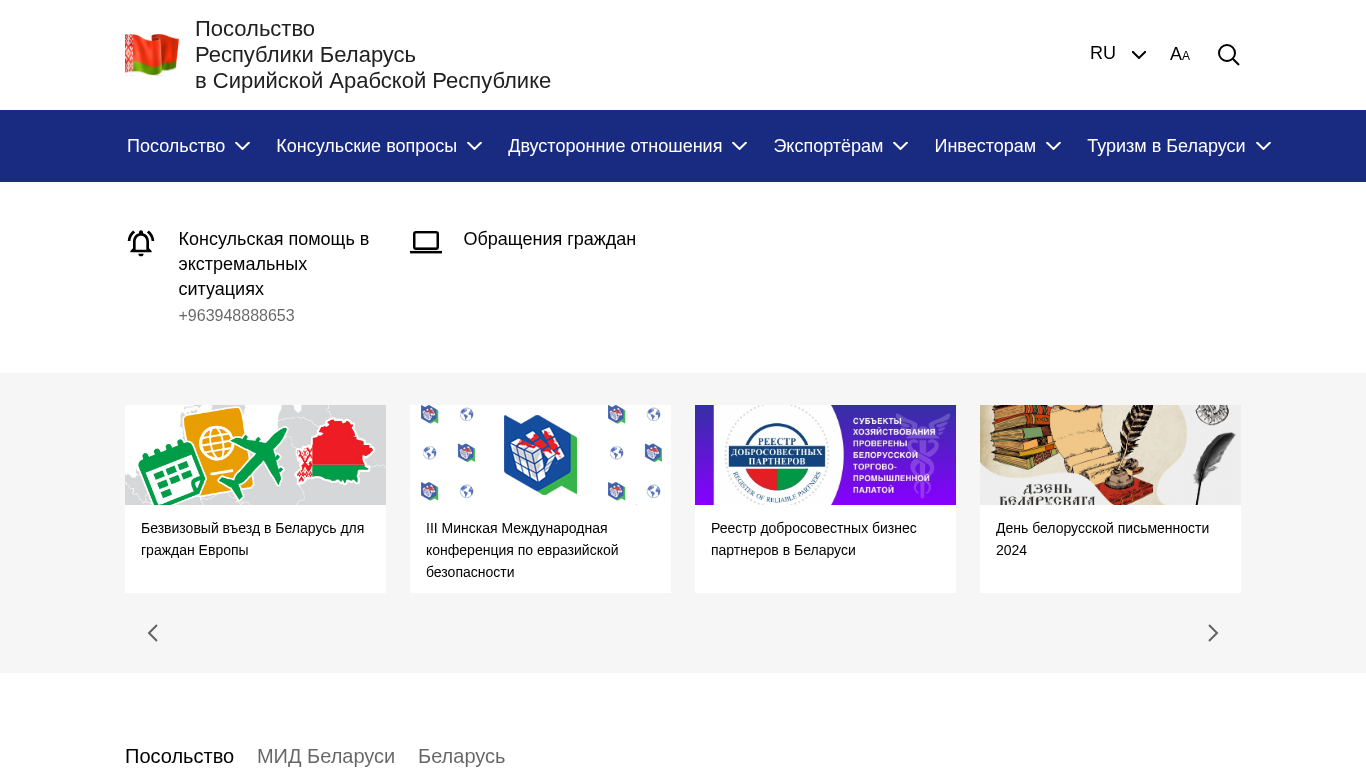The height and width of the screenshot is (768, 1366).
Task: Click the Minsk conference cube thumbnail
Action: tap(540, 455)
